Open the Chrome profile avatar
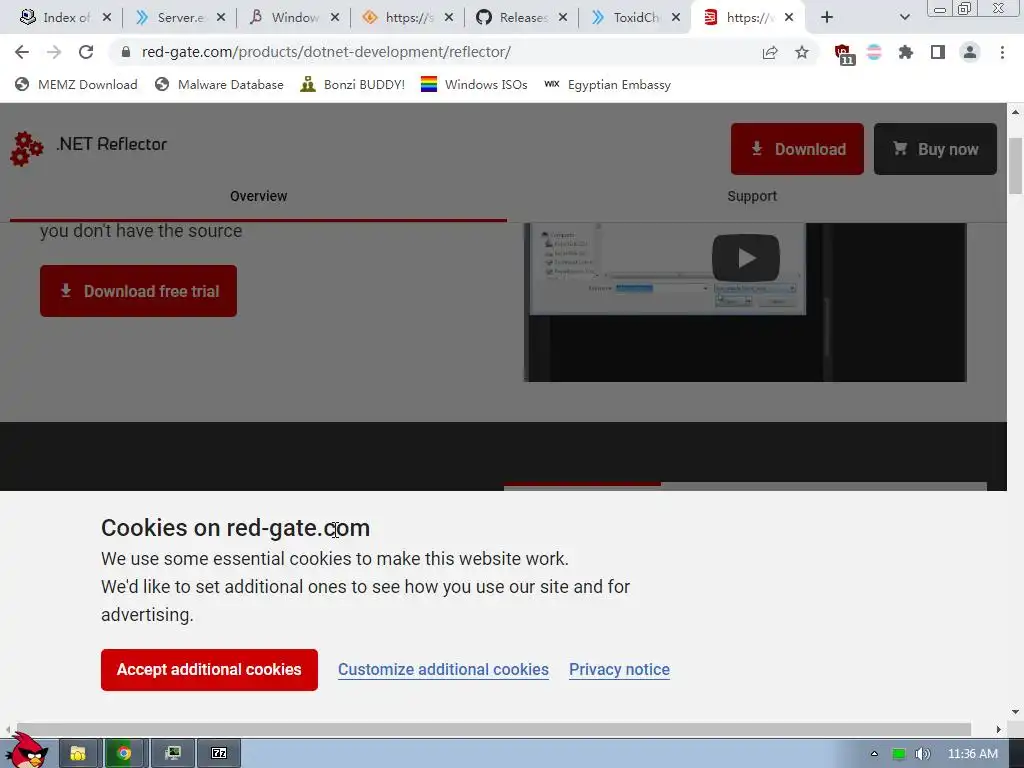The width and height of the screenshot is (1024, 768). 970,52
